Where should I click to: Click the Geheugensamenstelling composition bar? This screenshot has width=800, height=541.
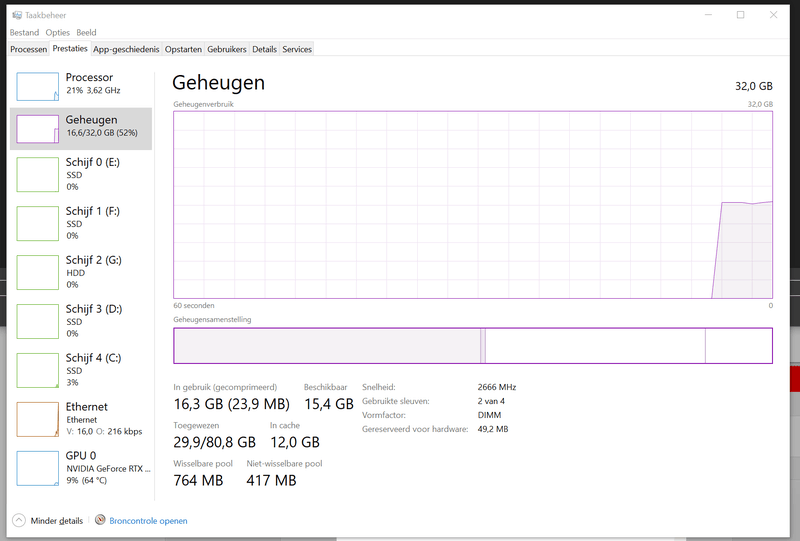[473, 346]
